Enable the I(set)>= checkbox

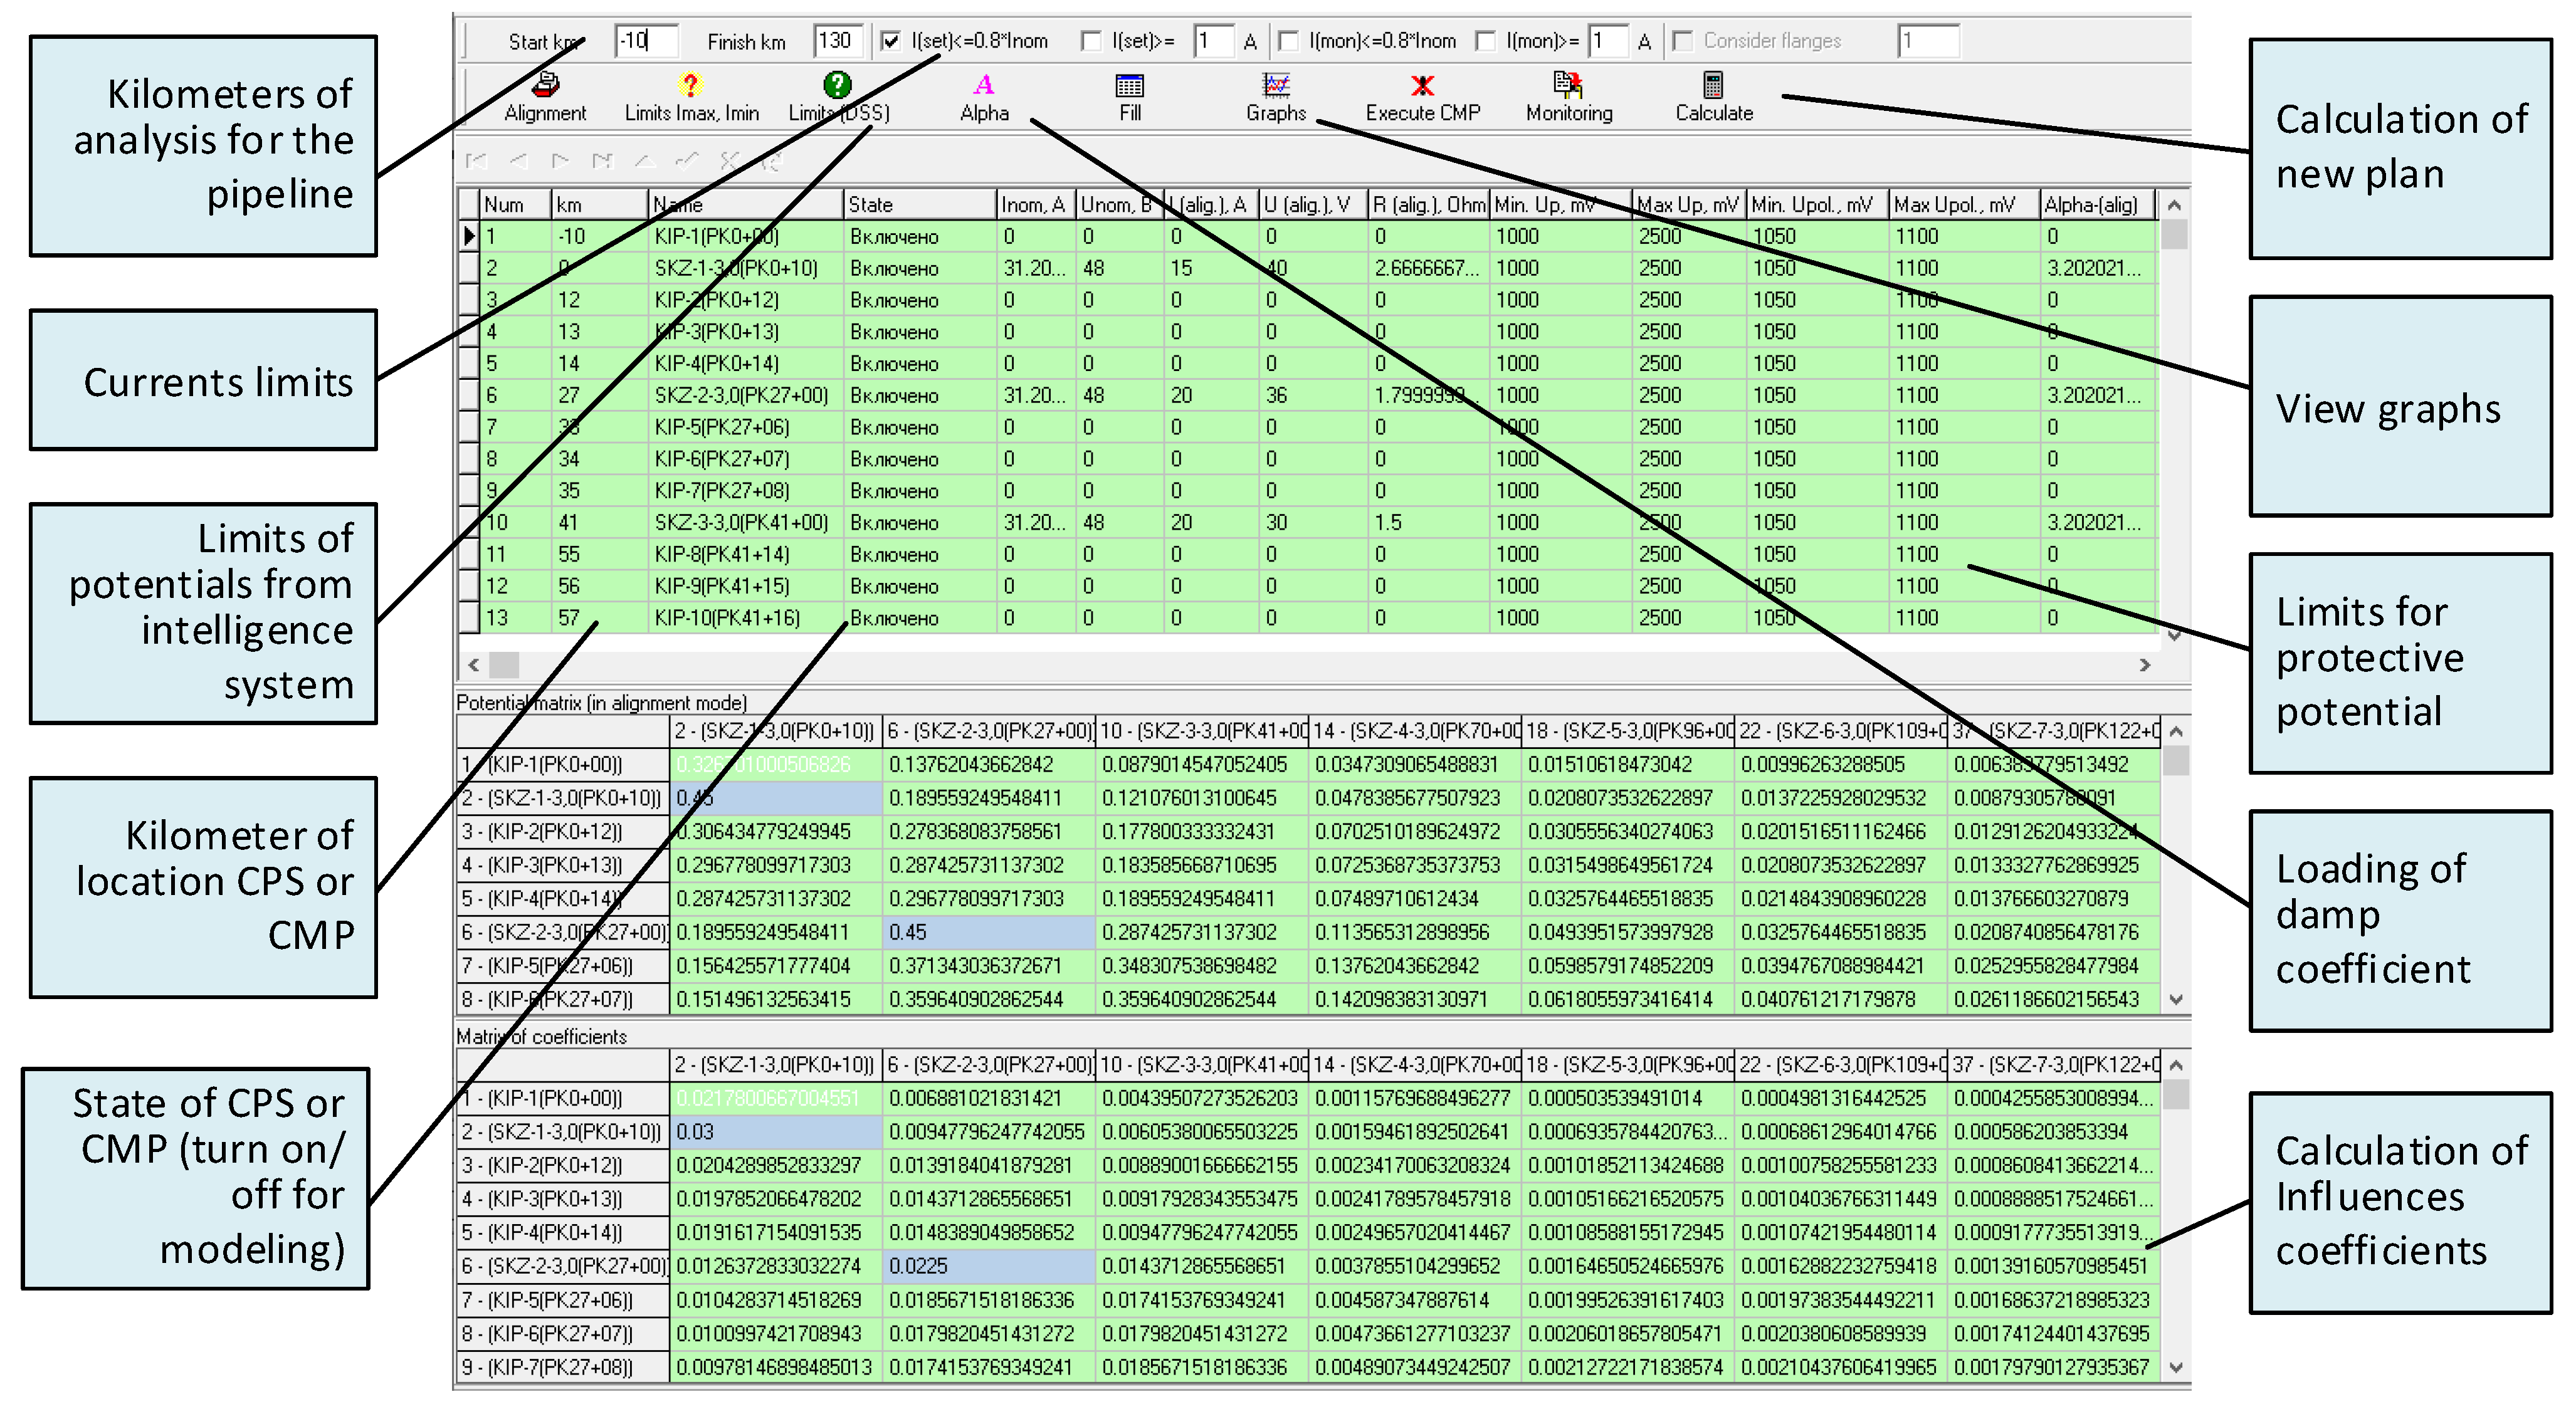coord(1091,41)
